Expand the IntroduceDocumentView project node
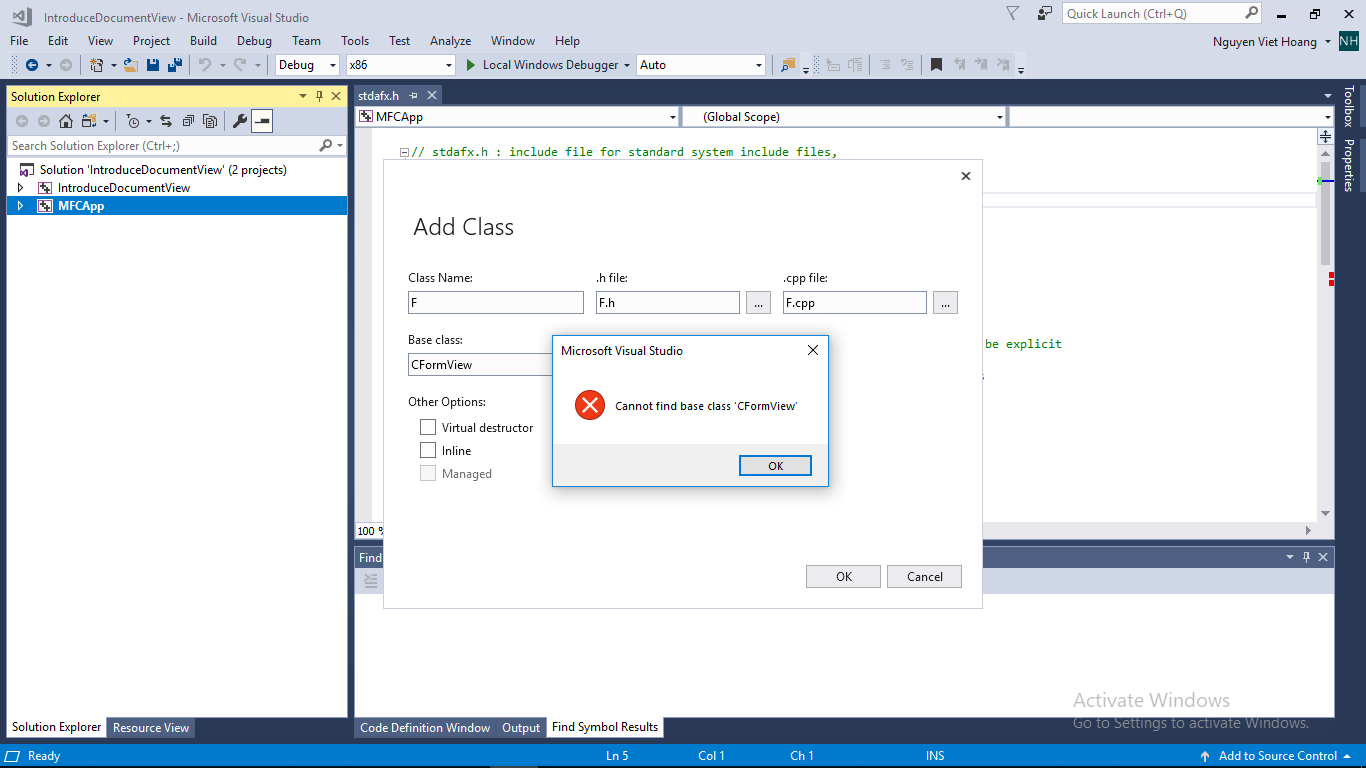Image resolution: width=1366 pixels, height=768 pixels. tap(20, 188)
